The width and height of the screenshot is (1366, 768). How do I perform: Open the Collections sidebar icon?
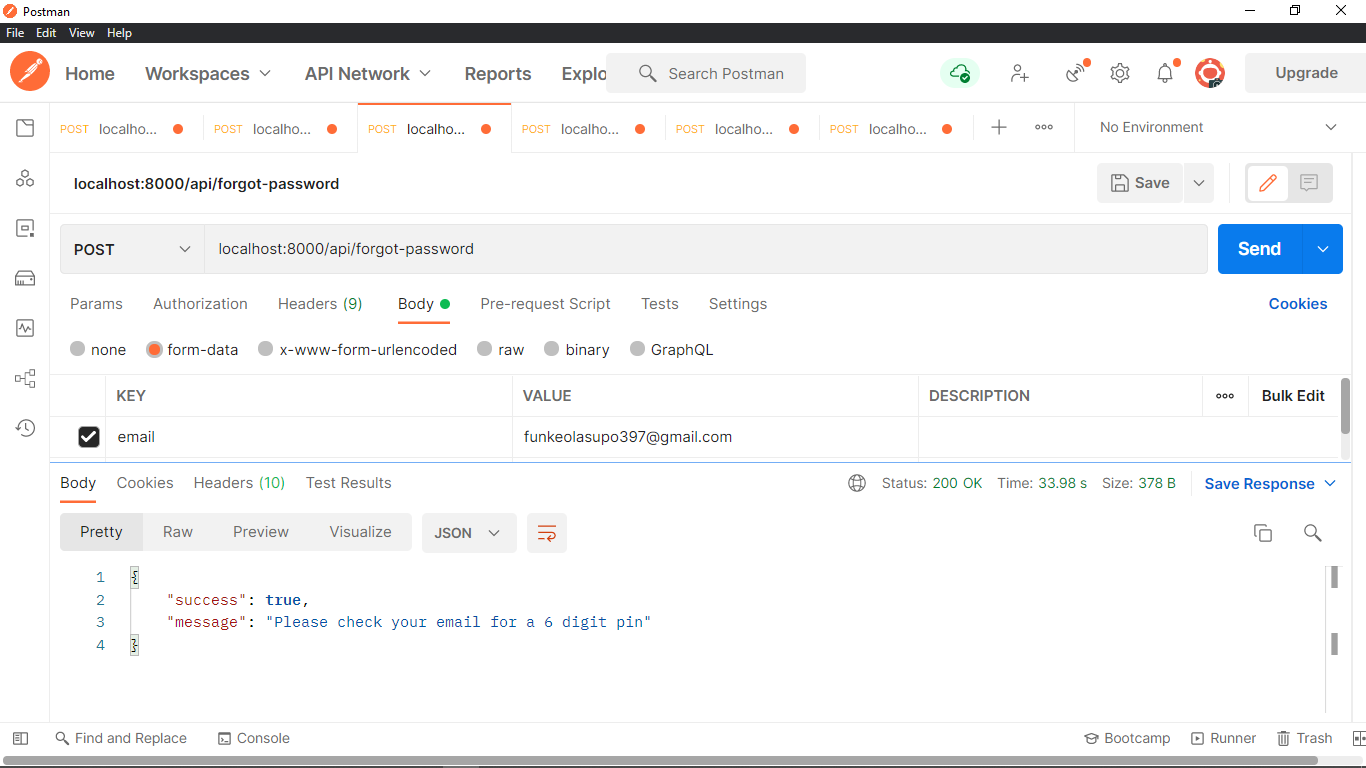tap(25, 128)
